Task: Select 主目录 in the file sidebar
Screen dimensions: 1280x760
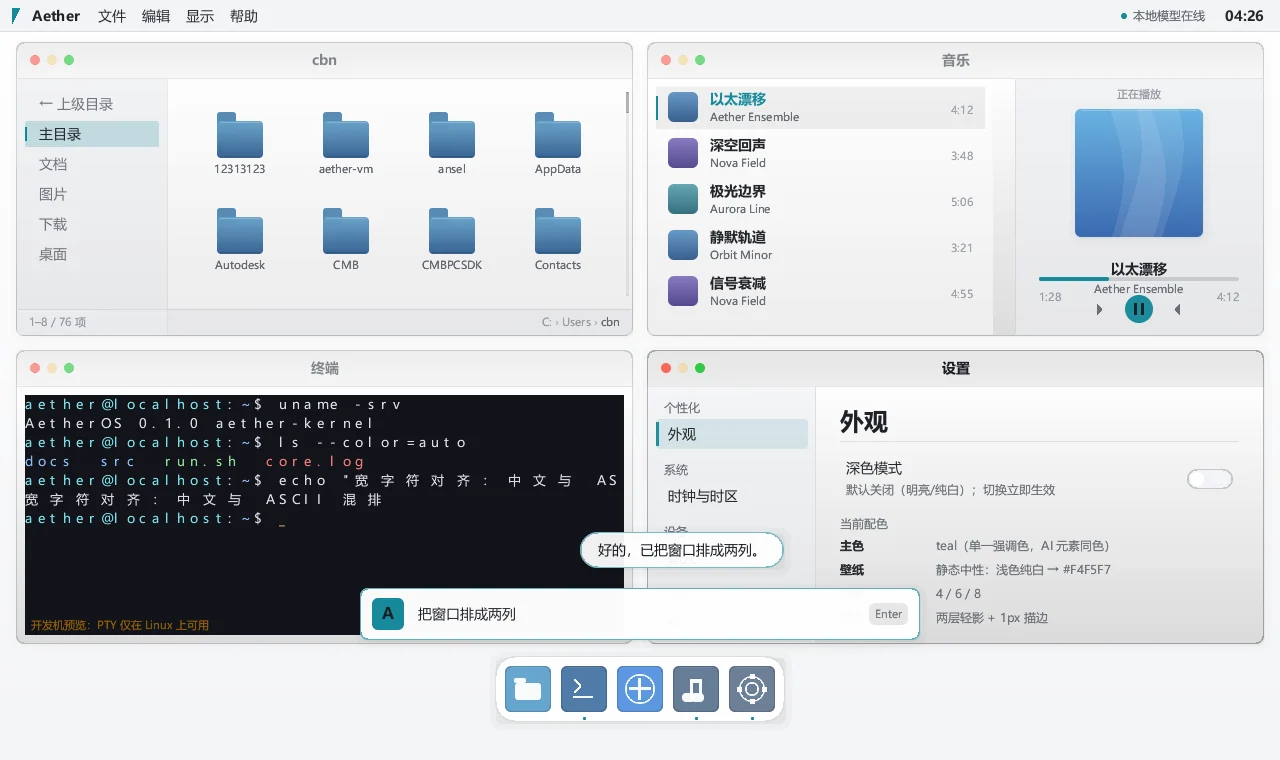Action: point(92,134)
